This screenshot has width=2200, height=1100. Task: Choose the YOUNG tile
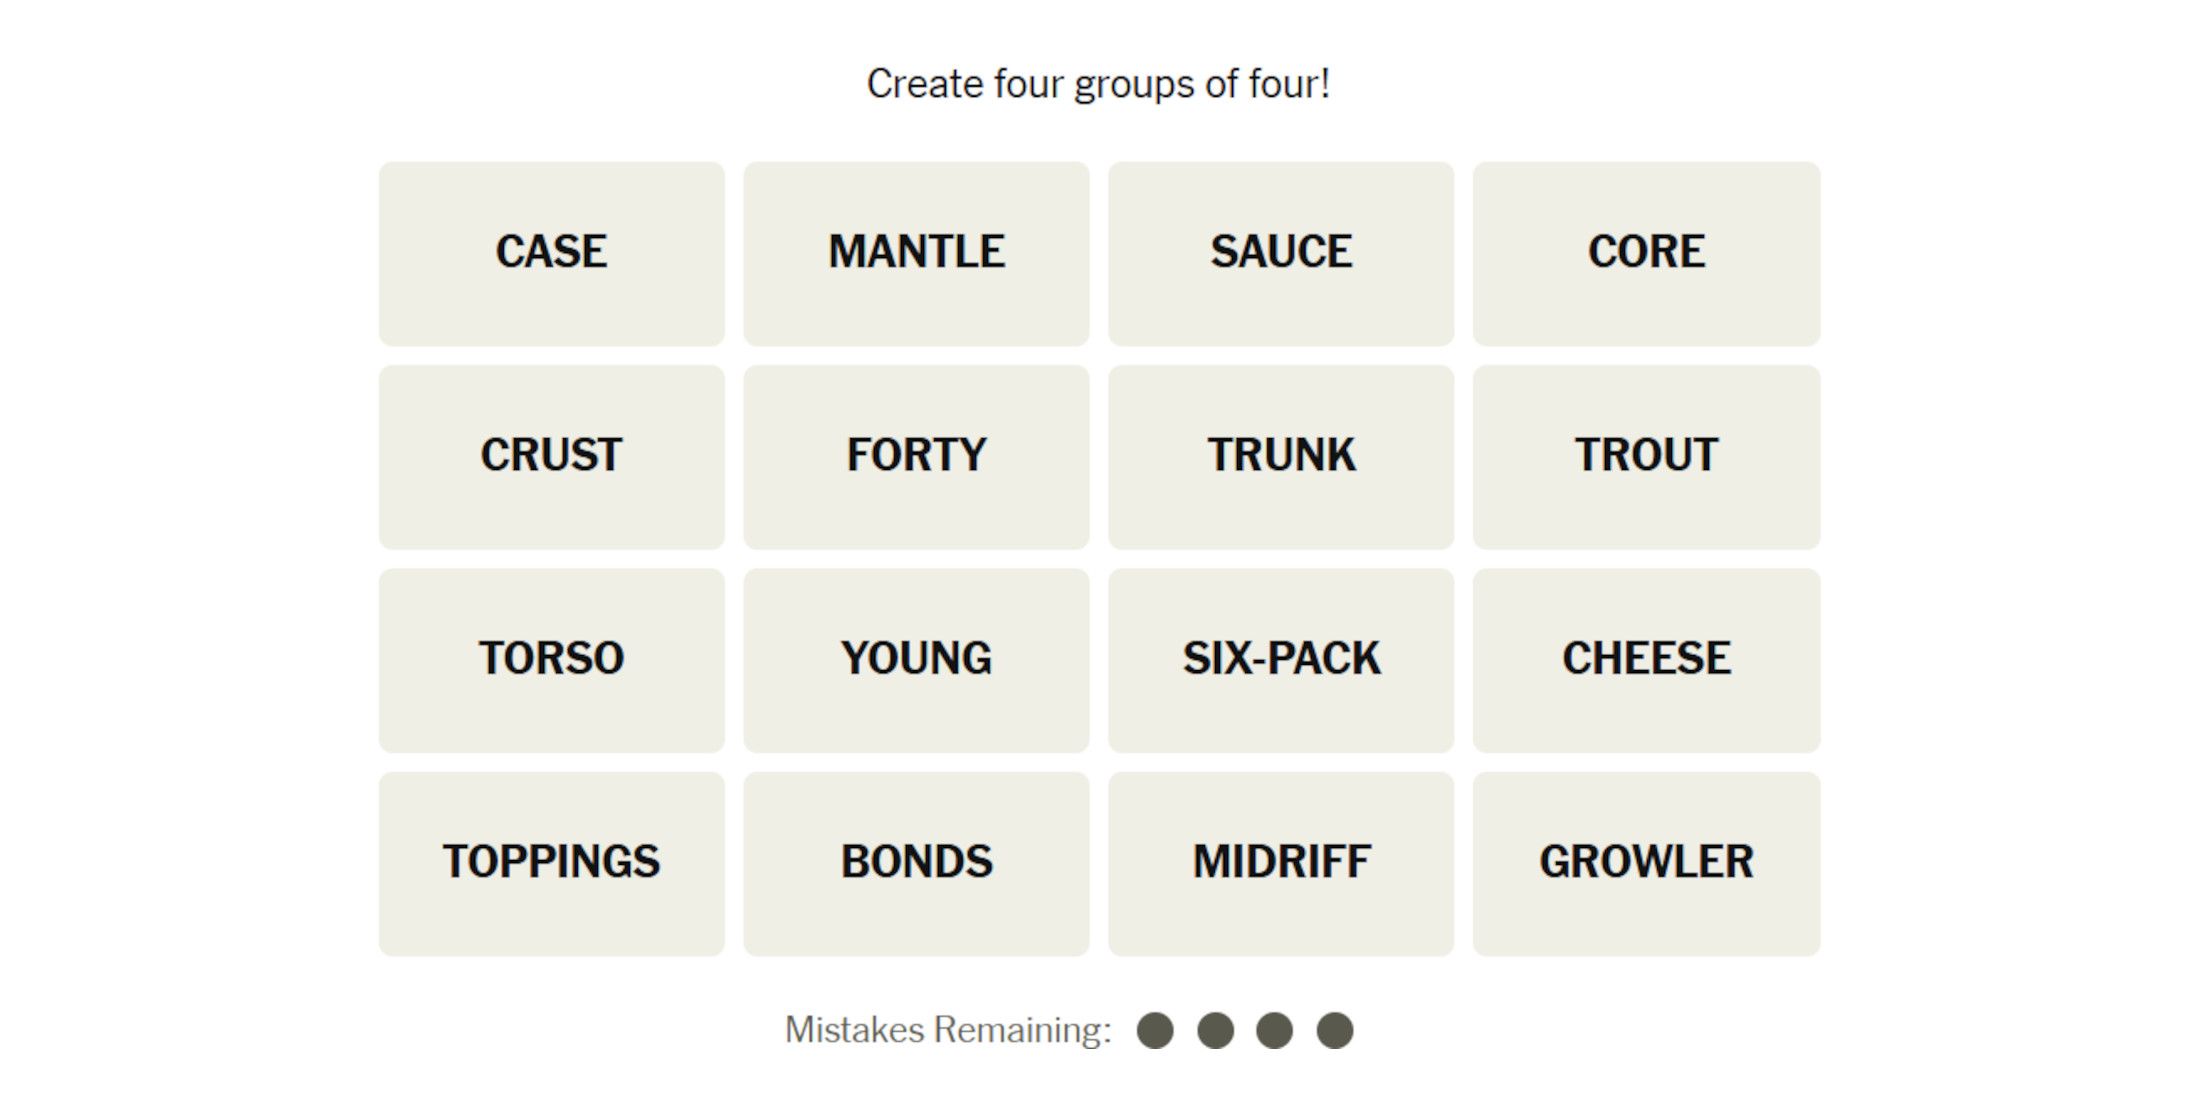[916, 660]
